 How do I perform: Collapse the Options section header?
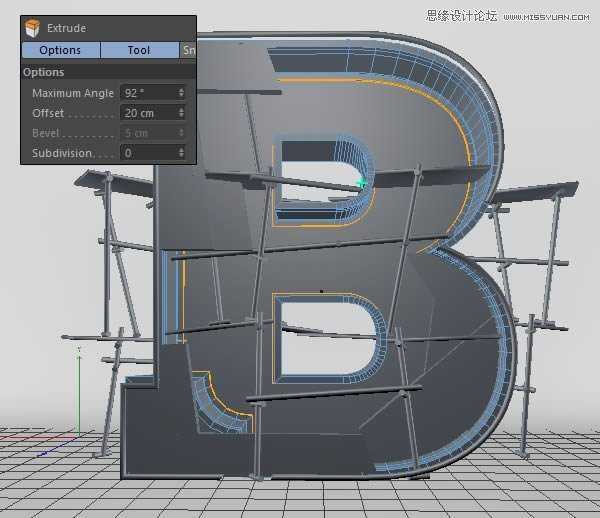coord(43,72)
